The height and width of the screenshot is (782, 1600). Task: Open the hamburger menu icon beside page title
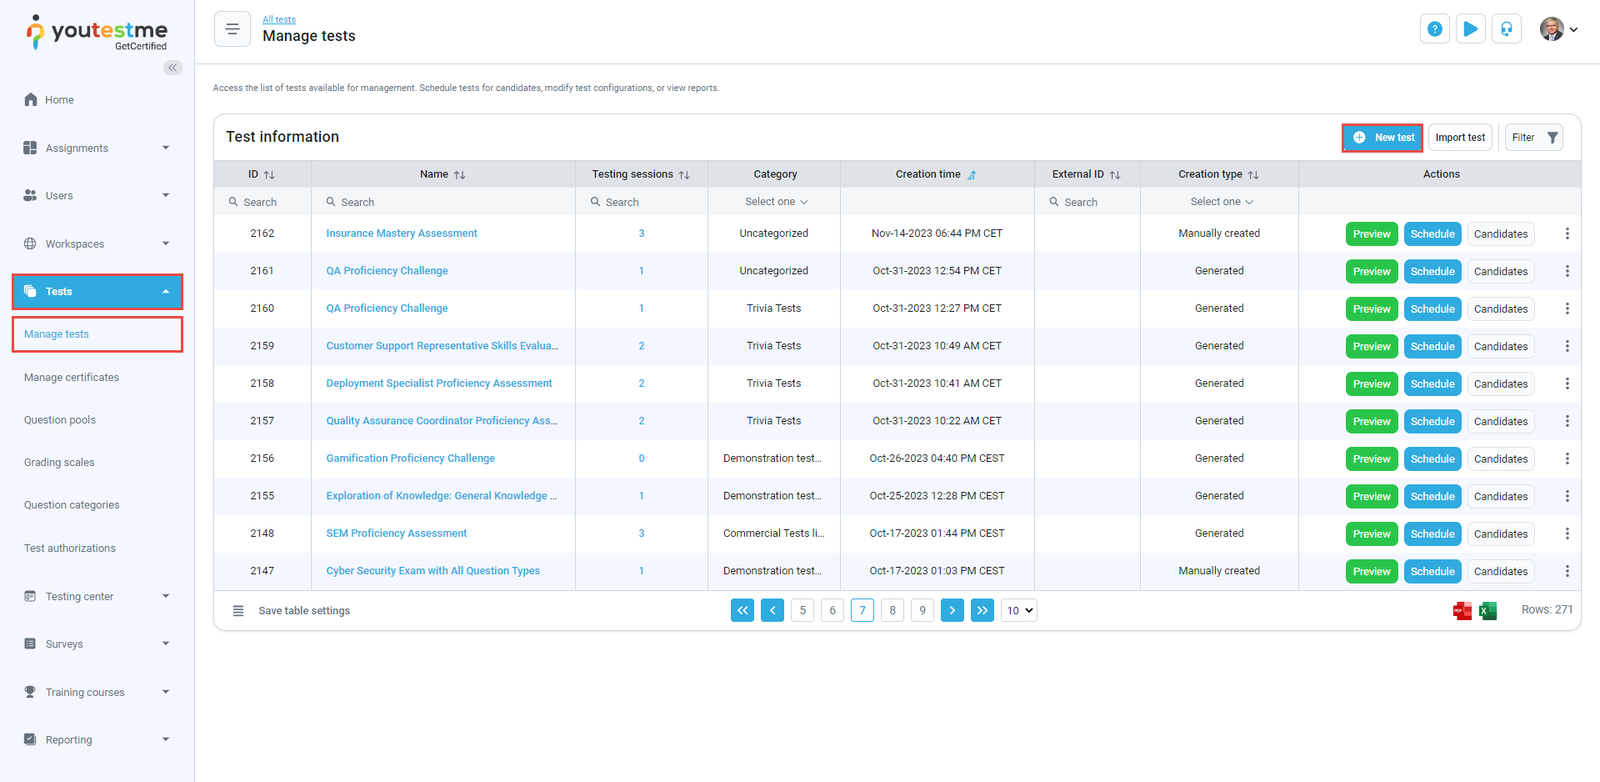point(232,29)
